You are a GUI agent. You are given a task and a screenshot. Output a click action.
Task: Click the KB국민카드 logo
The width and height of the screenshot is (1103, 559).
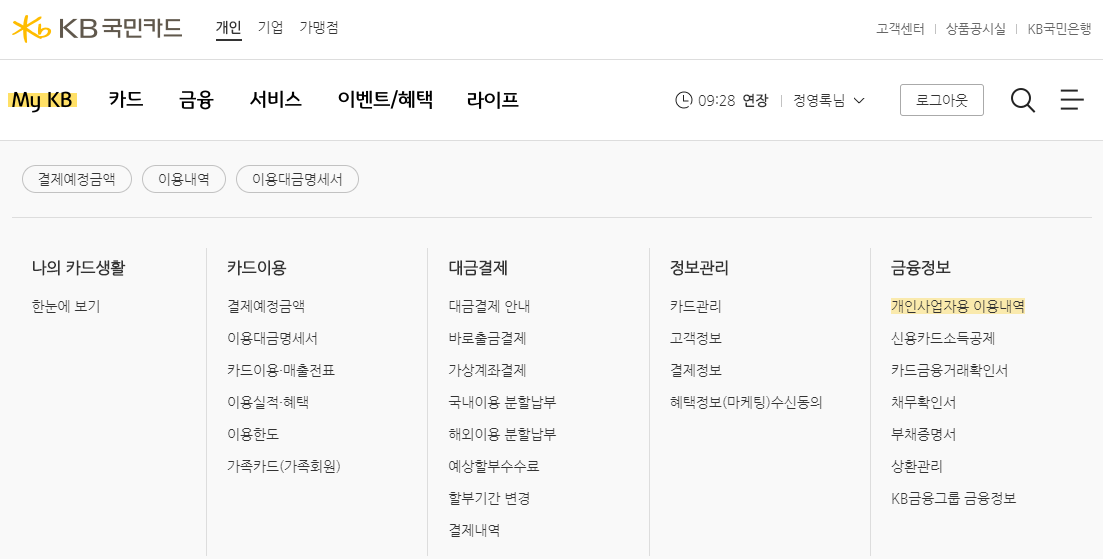click(x=97, y=28)
